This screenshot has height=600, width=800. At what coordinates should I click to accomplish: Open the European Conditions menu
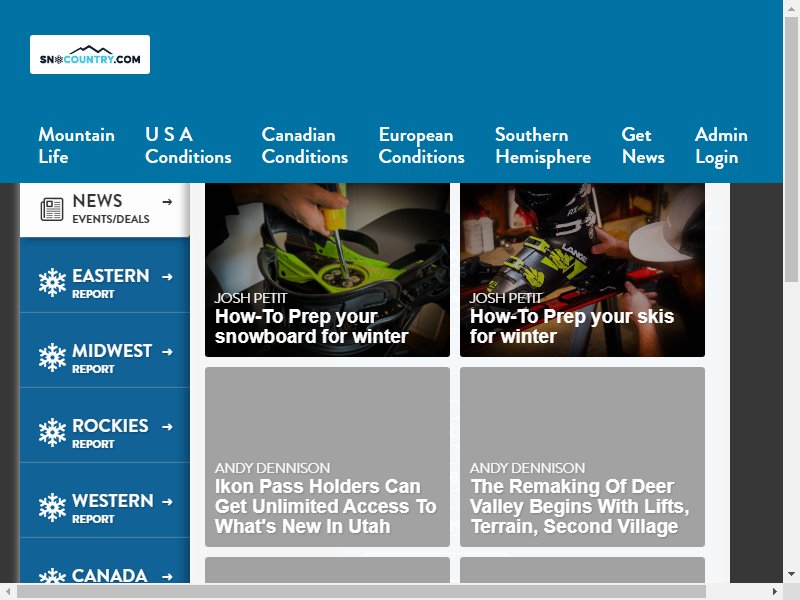click(x=421, y=146)
